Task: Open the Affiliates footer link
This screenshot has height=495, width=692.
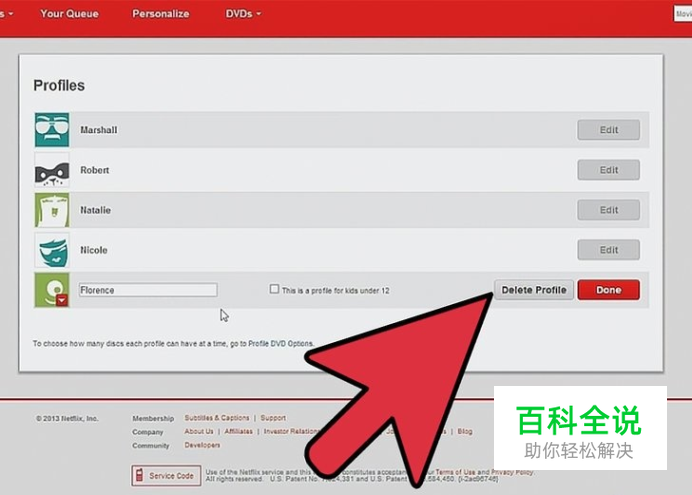Action: point(238,431)
